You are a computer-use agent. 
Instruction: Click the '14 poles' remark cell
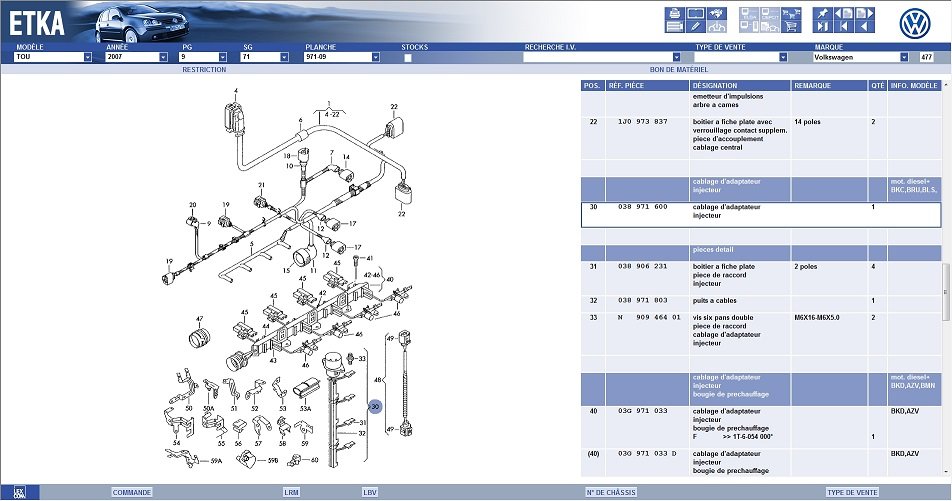pos(807,122)
